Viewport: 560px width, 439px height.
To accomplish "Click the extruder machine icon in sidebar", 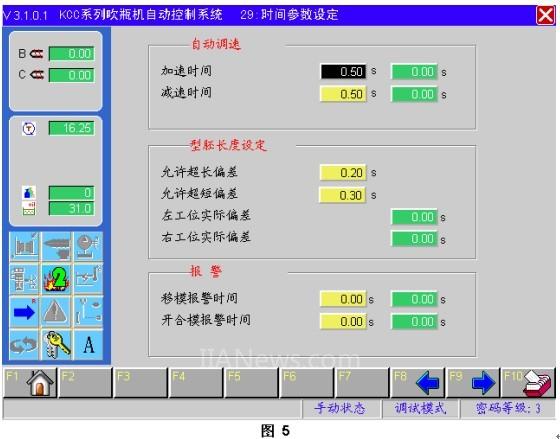I will tap(56, 246).
